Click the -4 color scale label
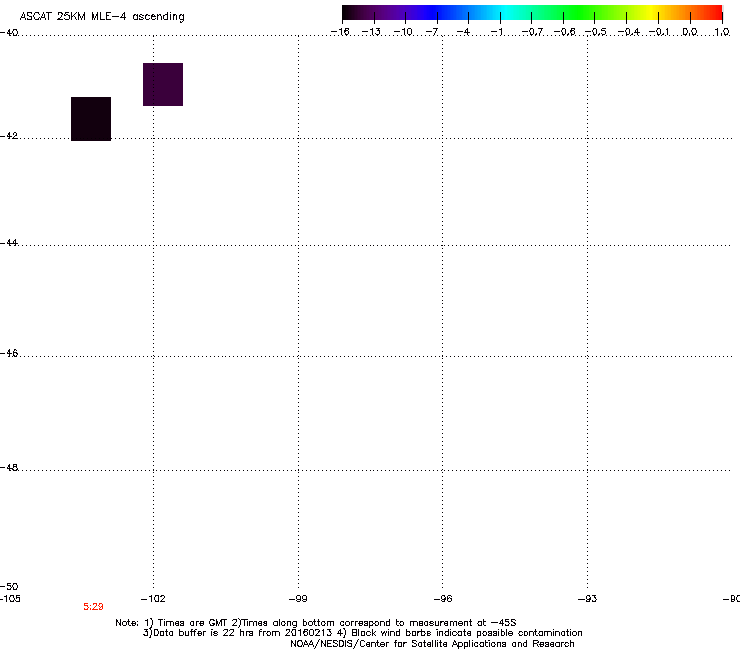Image resolution: width=740 pixels, height=650 pixels. point(463,32)
